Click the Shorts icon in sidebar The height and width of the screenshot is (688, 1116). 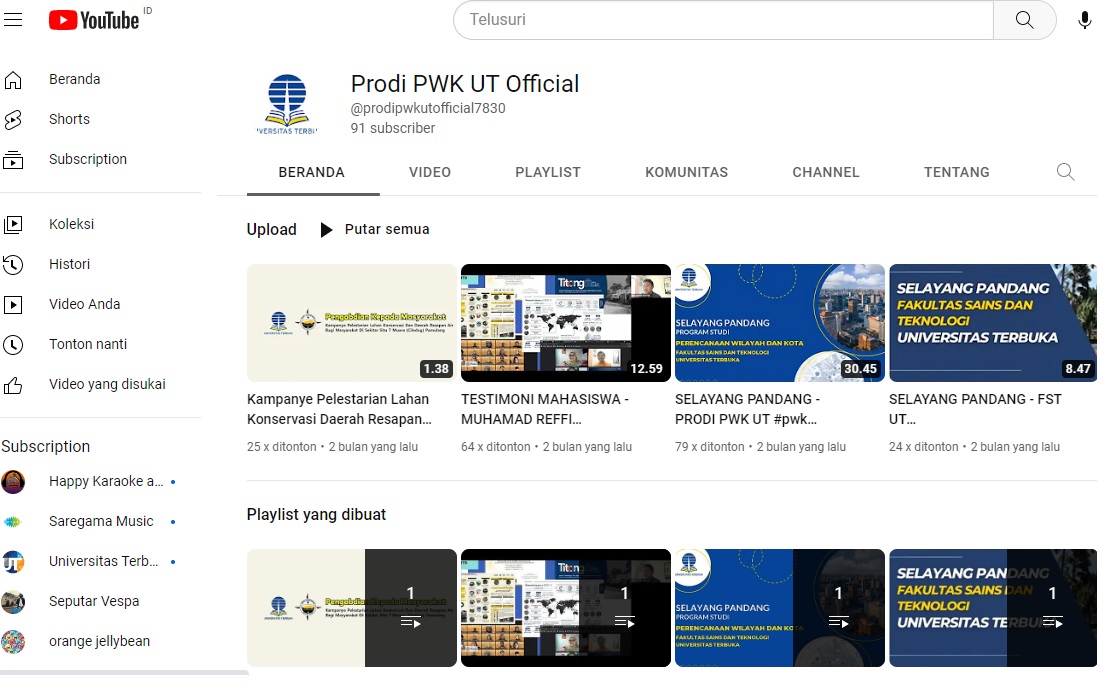coord(13,120)
